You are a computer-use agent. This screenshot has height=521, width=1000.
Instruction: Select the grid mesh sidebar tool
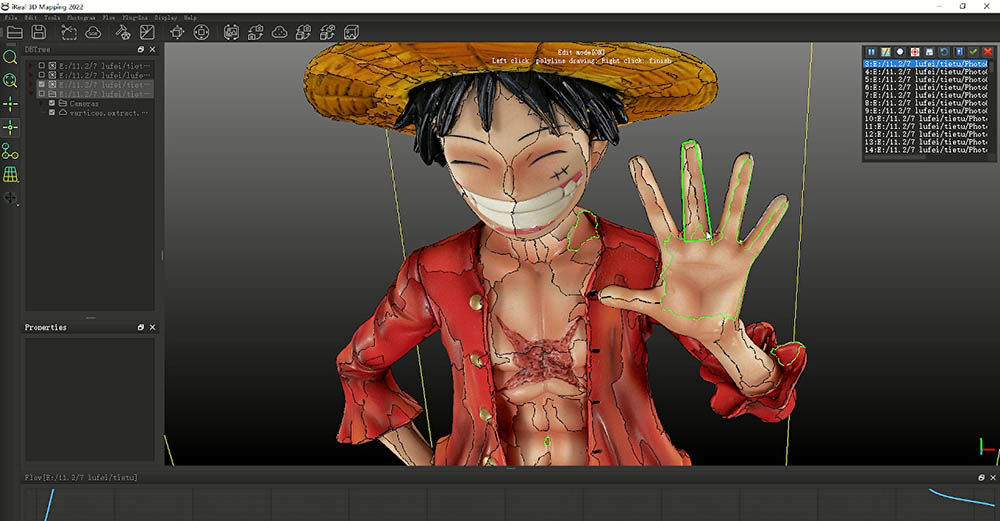10,174
